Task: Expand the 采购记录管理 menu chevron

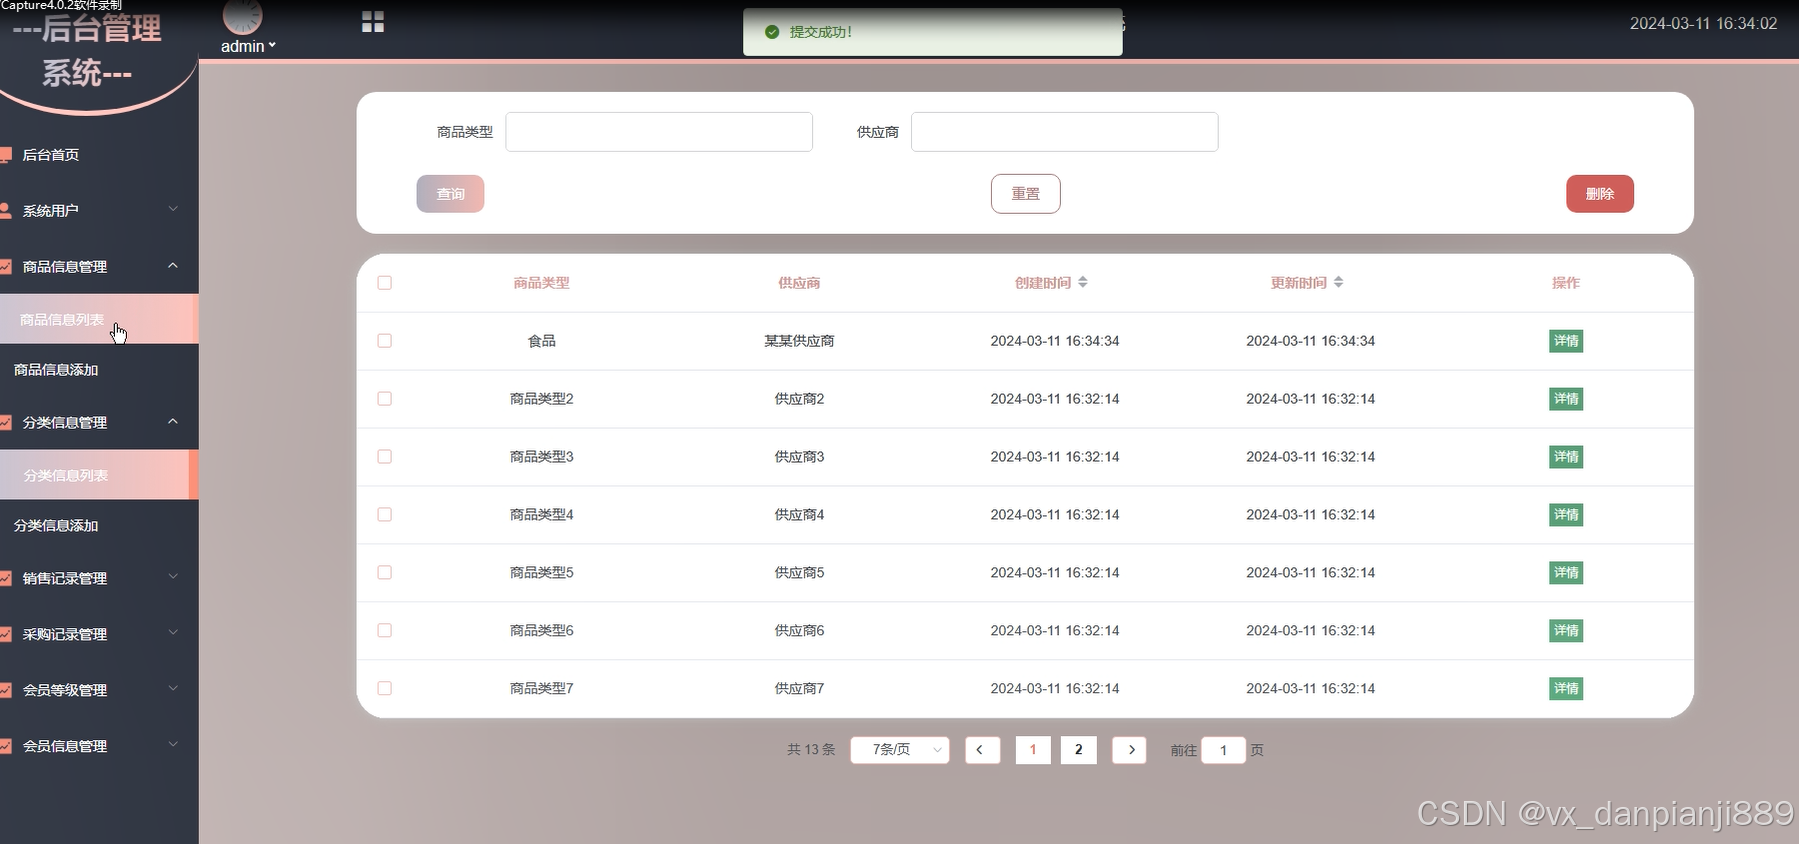Action: pos(173,633)
